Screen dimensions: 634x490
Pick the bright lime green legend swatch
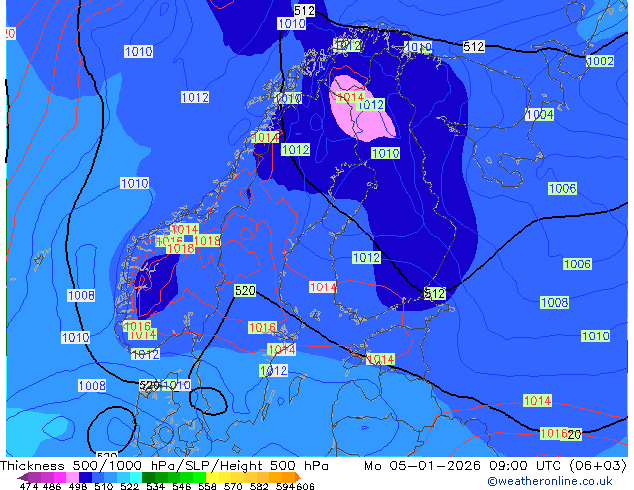[x=199, y=477]
